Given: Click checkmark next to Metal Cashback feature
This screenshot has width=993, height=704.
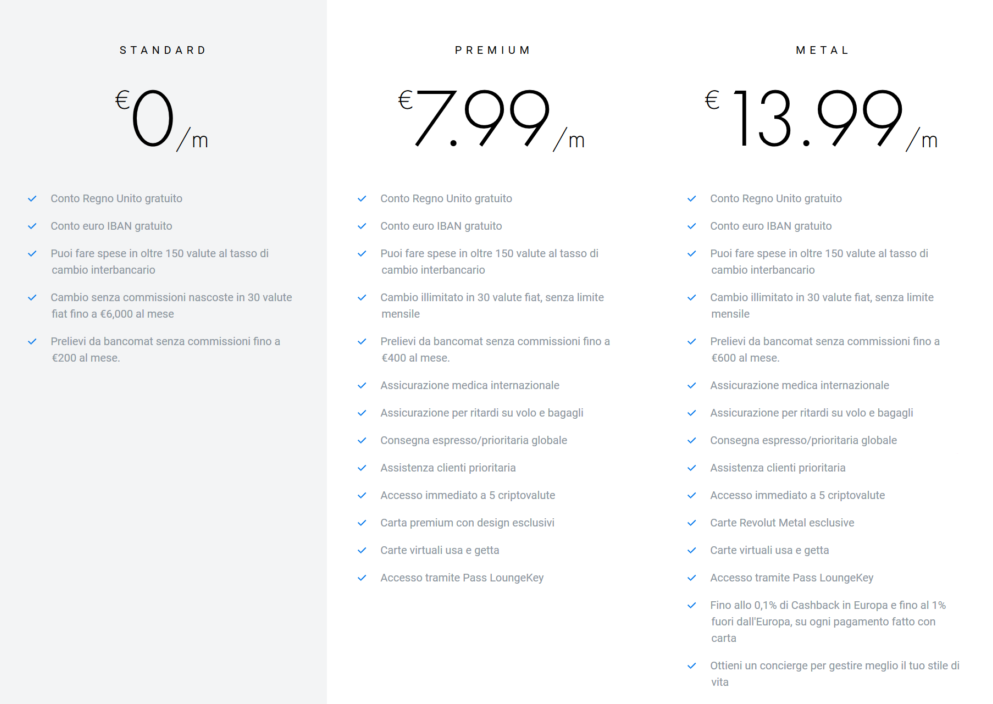Looking at the screenshot, I should [692, 606].
